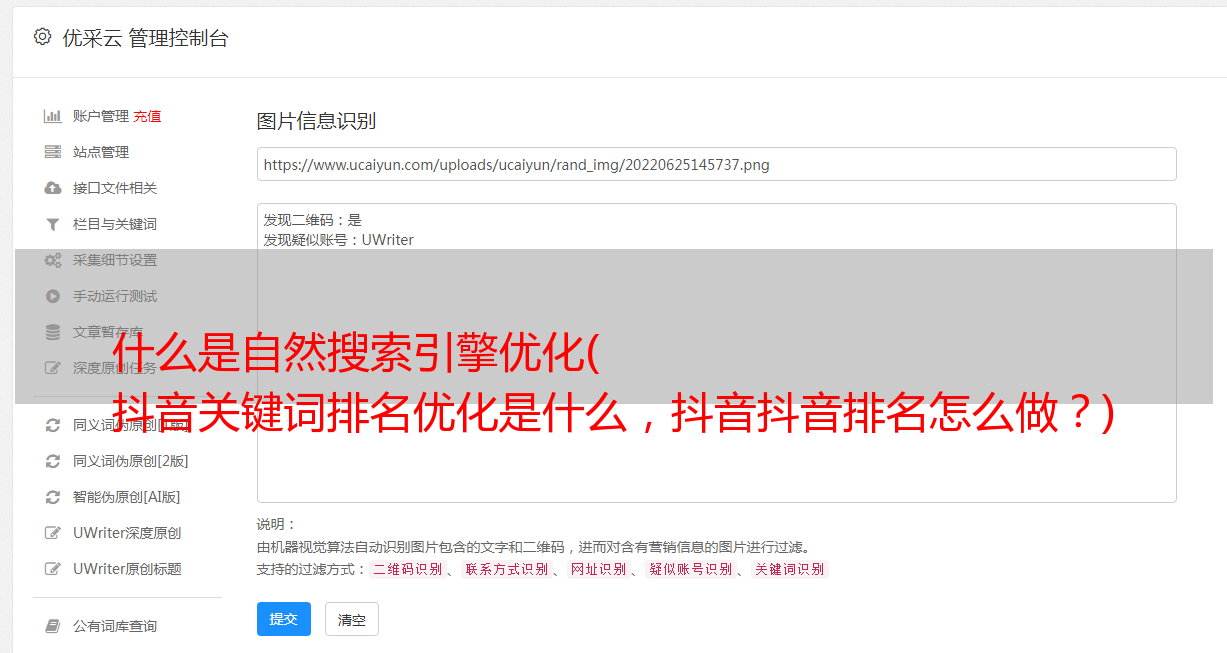Click the cloud upload icon beside 接口文件相关

53,188
